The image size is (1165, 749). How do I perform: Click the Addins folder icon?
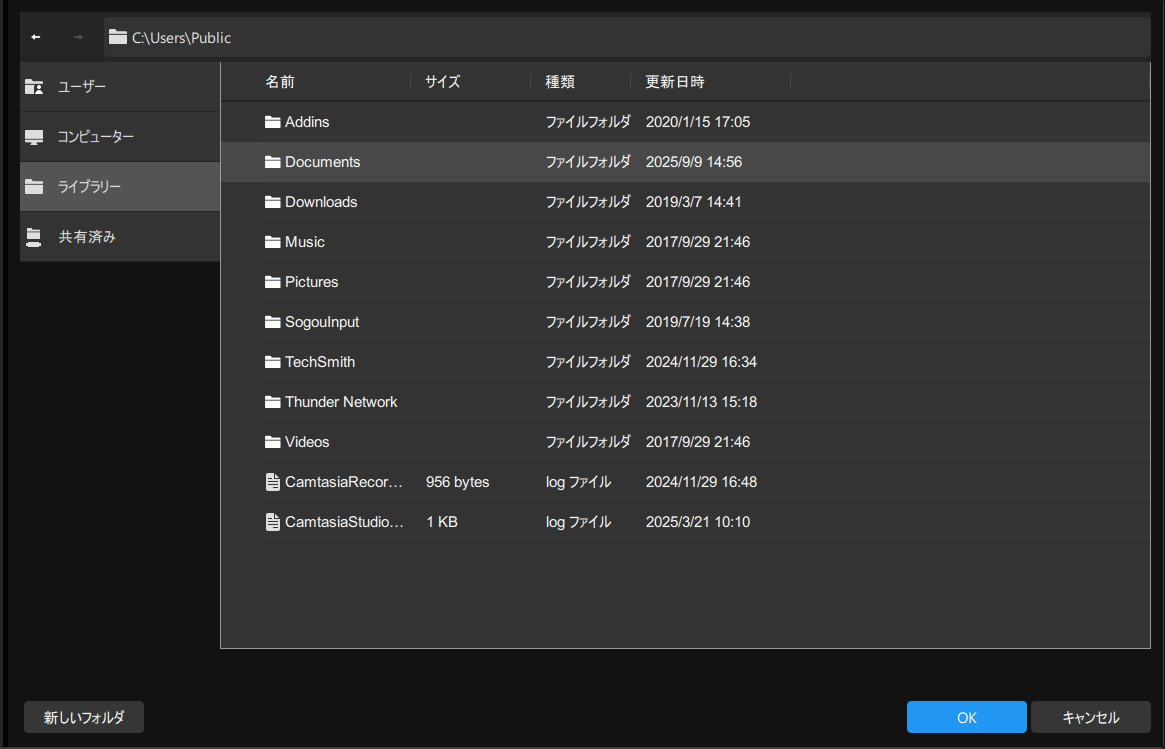pos(273,122)
